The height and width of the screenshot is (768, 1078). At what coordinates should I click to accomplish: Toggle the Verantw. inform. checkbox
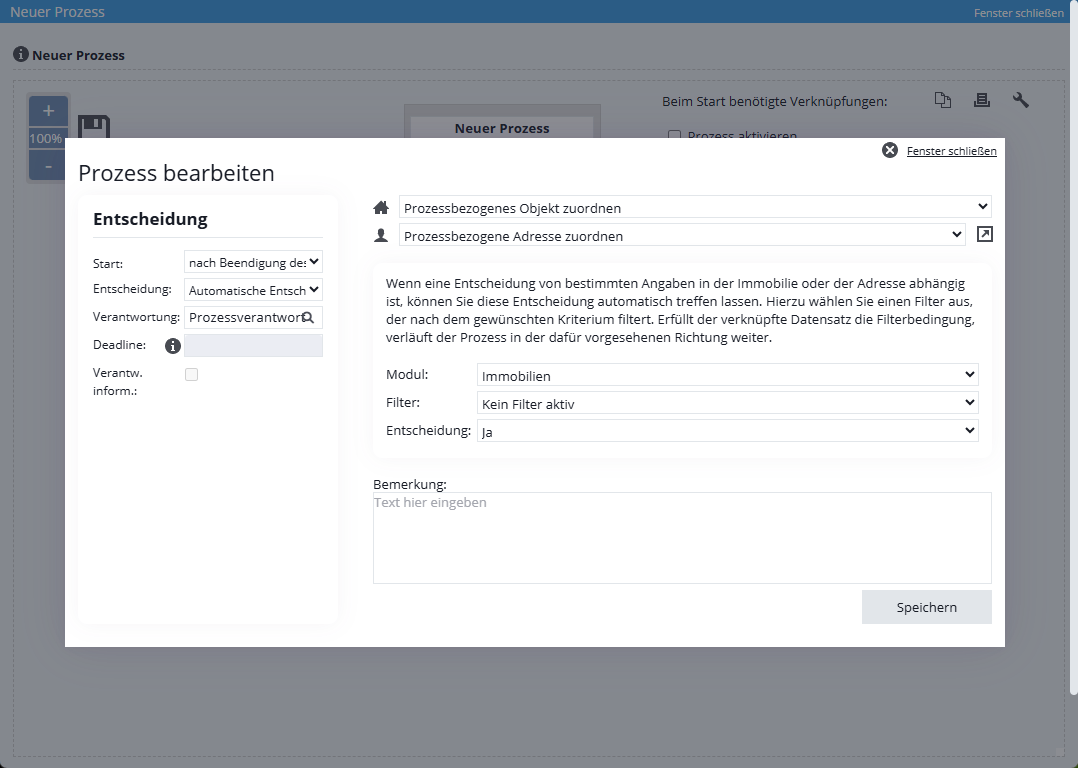pos(192,374)
